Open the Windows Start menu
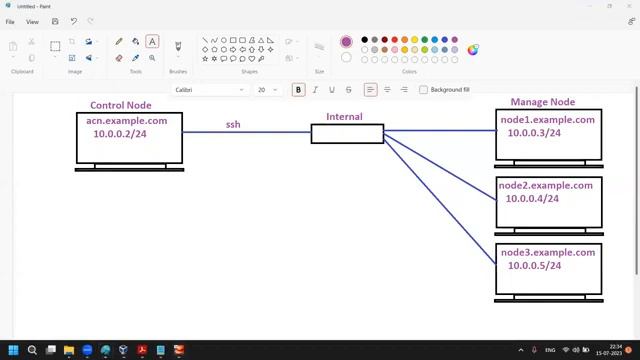This screenshot has width=640, height=360. [13, 350]
